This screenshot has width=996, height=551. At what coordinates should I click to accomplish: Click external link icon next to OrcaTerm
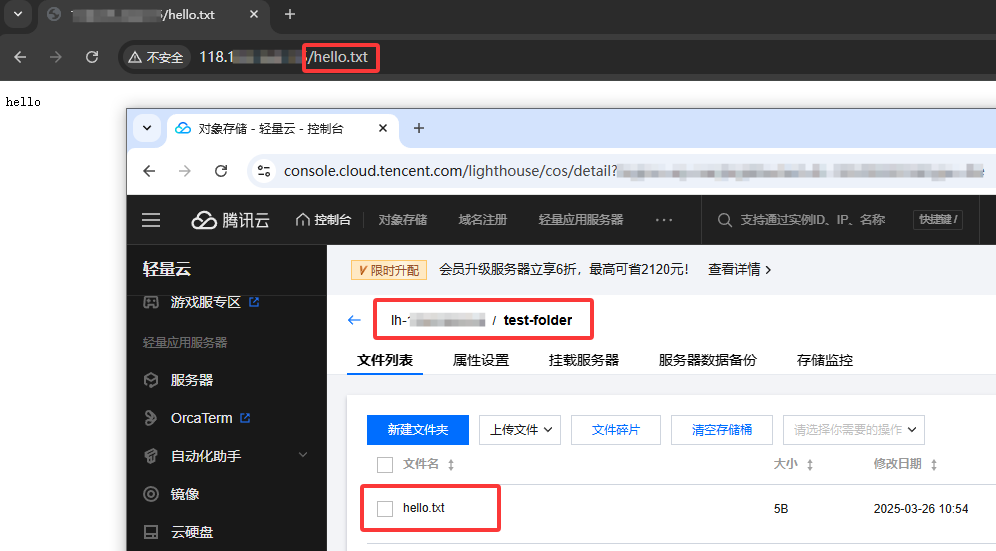click(245, 418)
